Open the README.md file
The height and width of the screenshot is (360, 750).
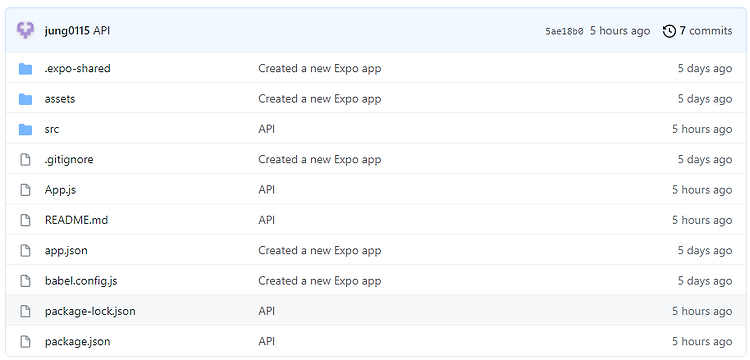[x=76, y=220]
